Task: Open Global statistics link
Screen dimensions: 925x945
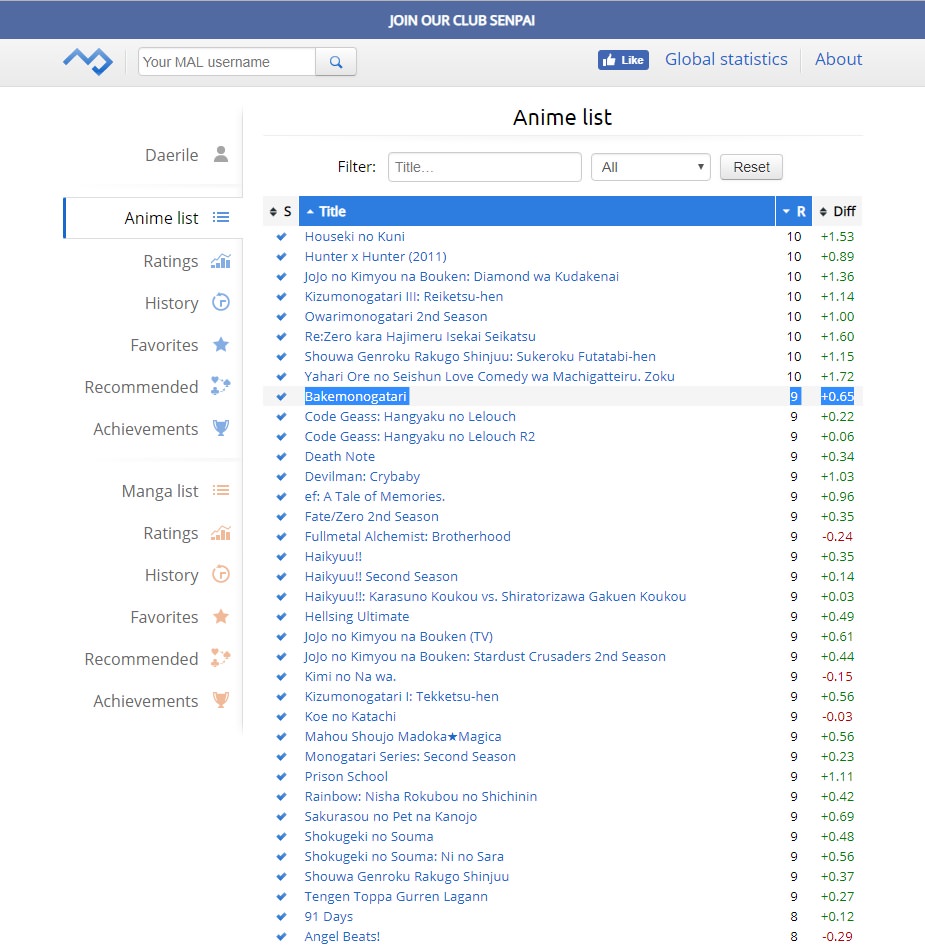Action: (726, 59)
